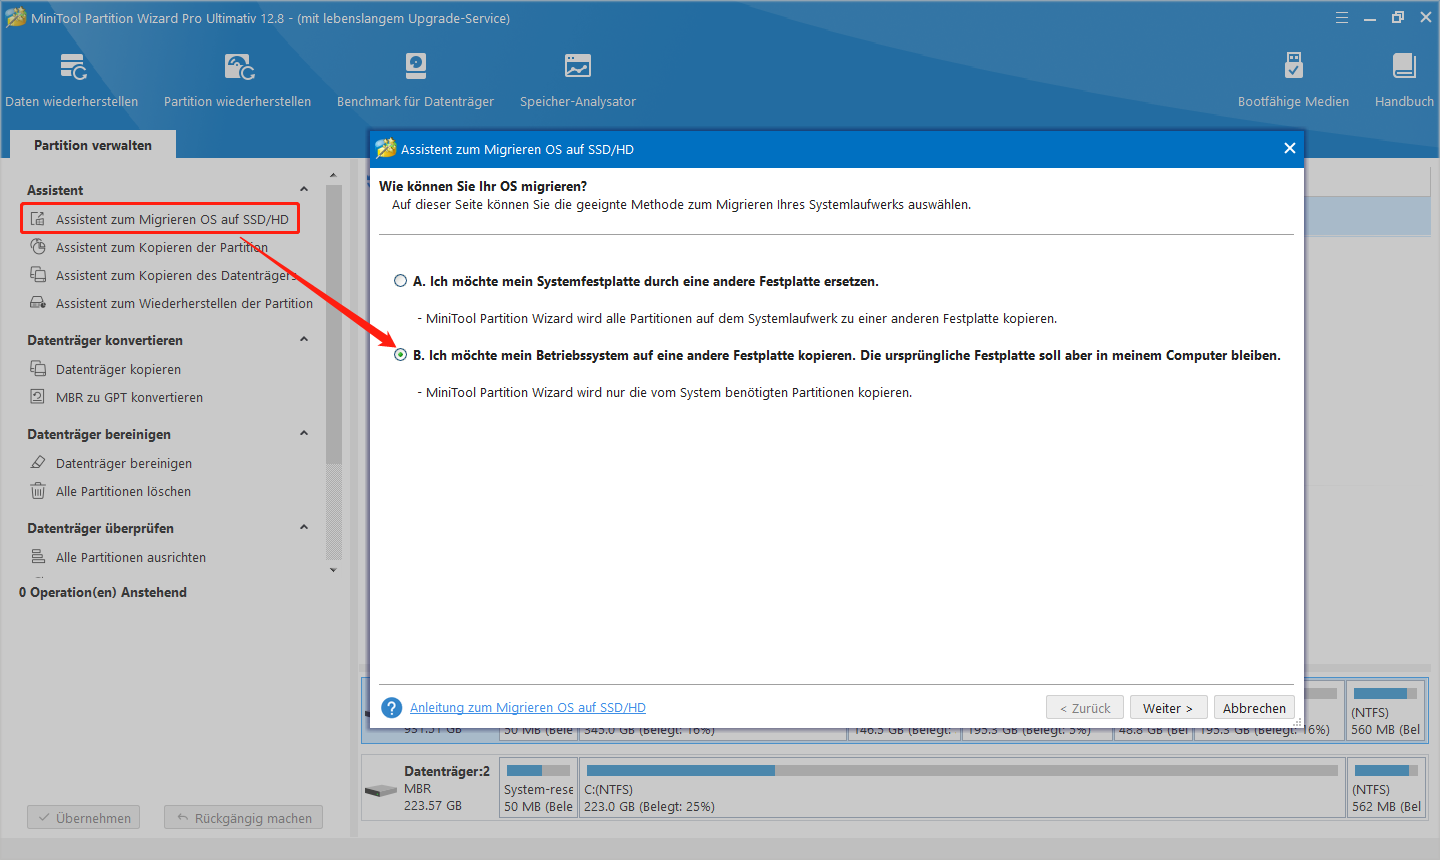Click icon beside Assistent zum Kopieren der Partition

[38, 247]
